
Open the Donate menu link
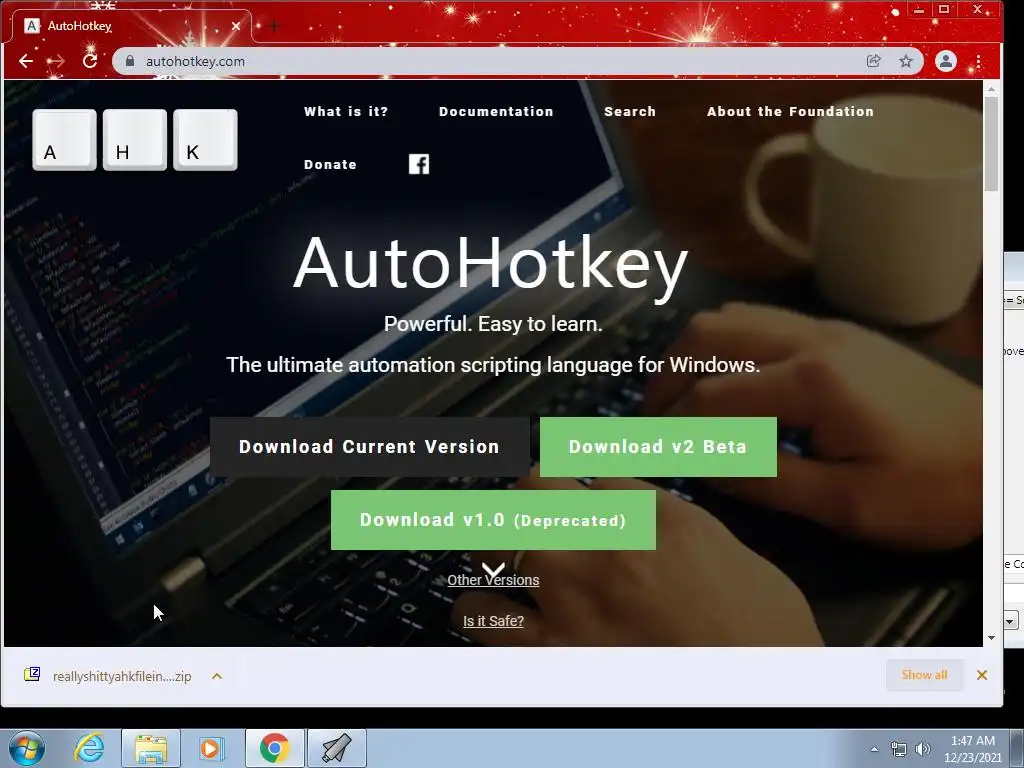[x=330, y=165]
